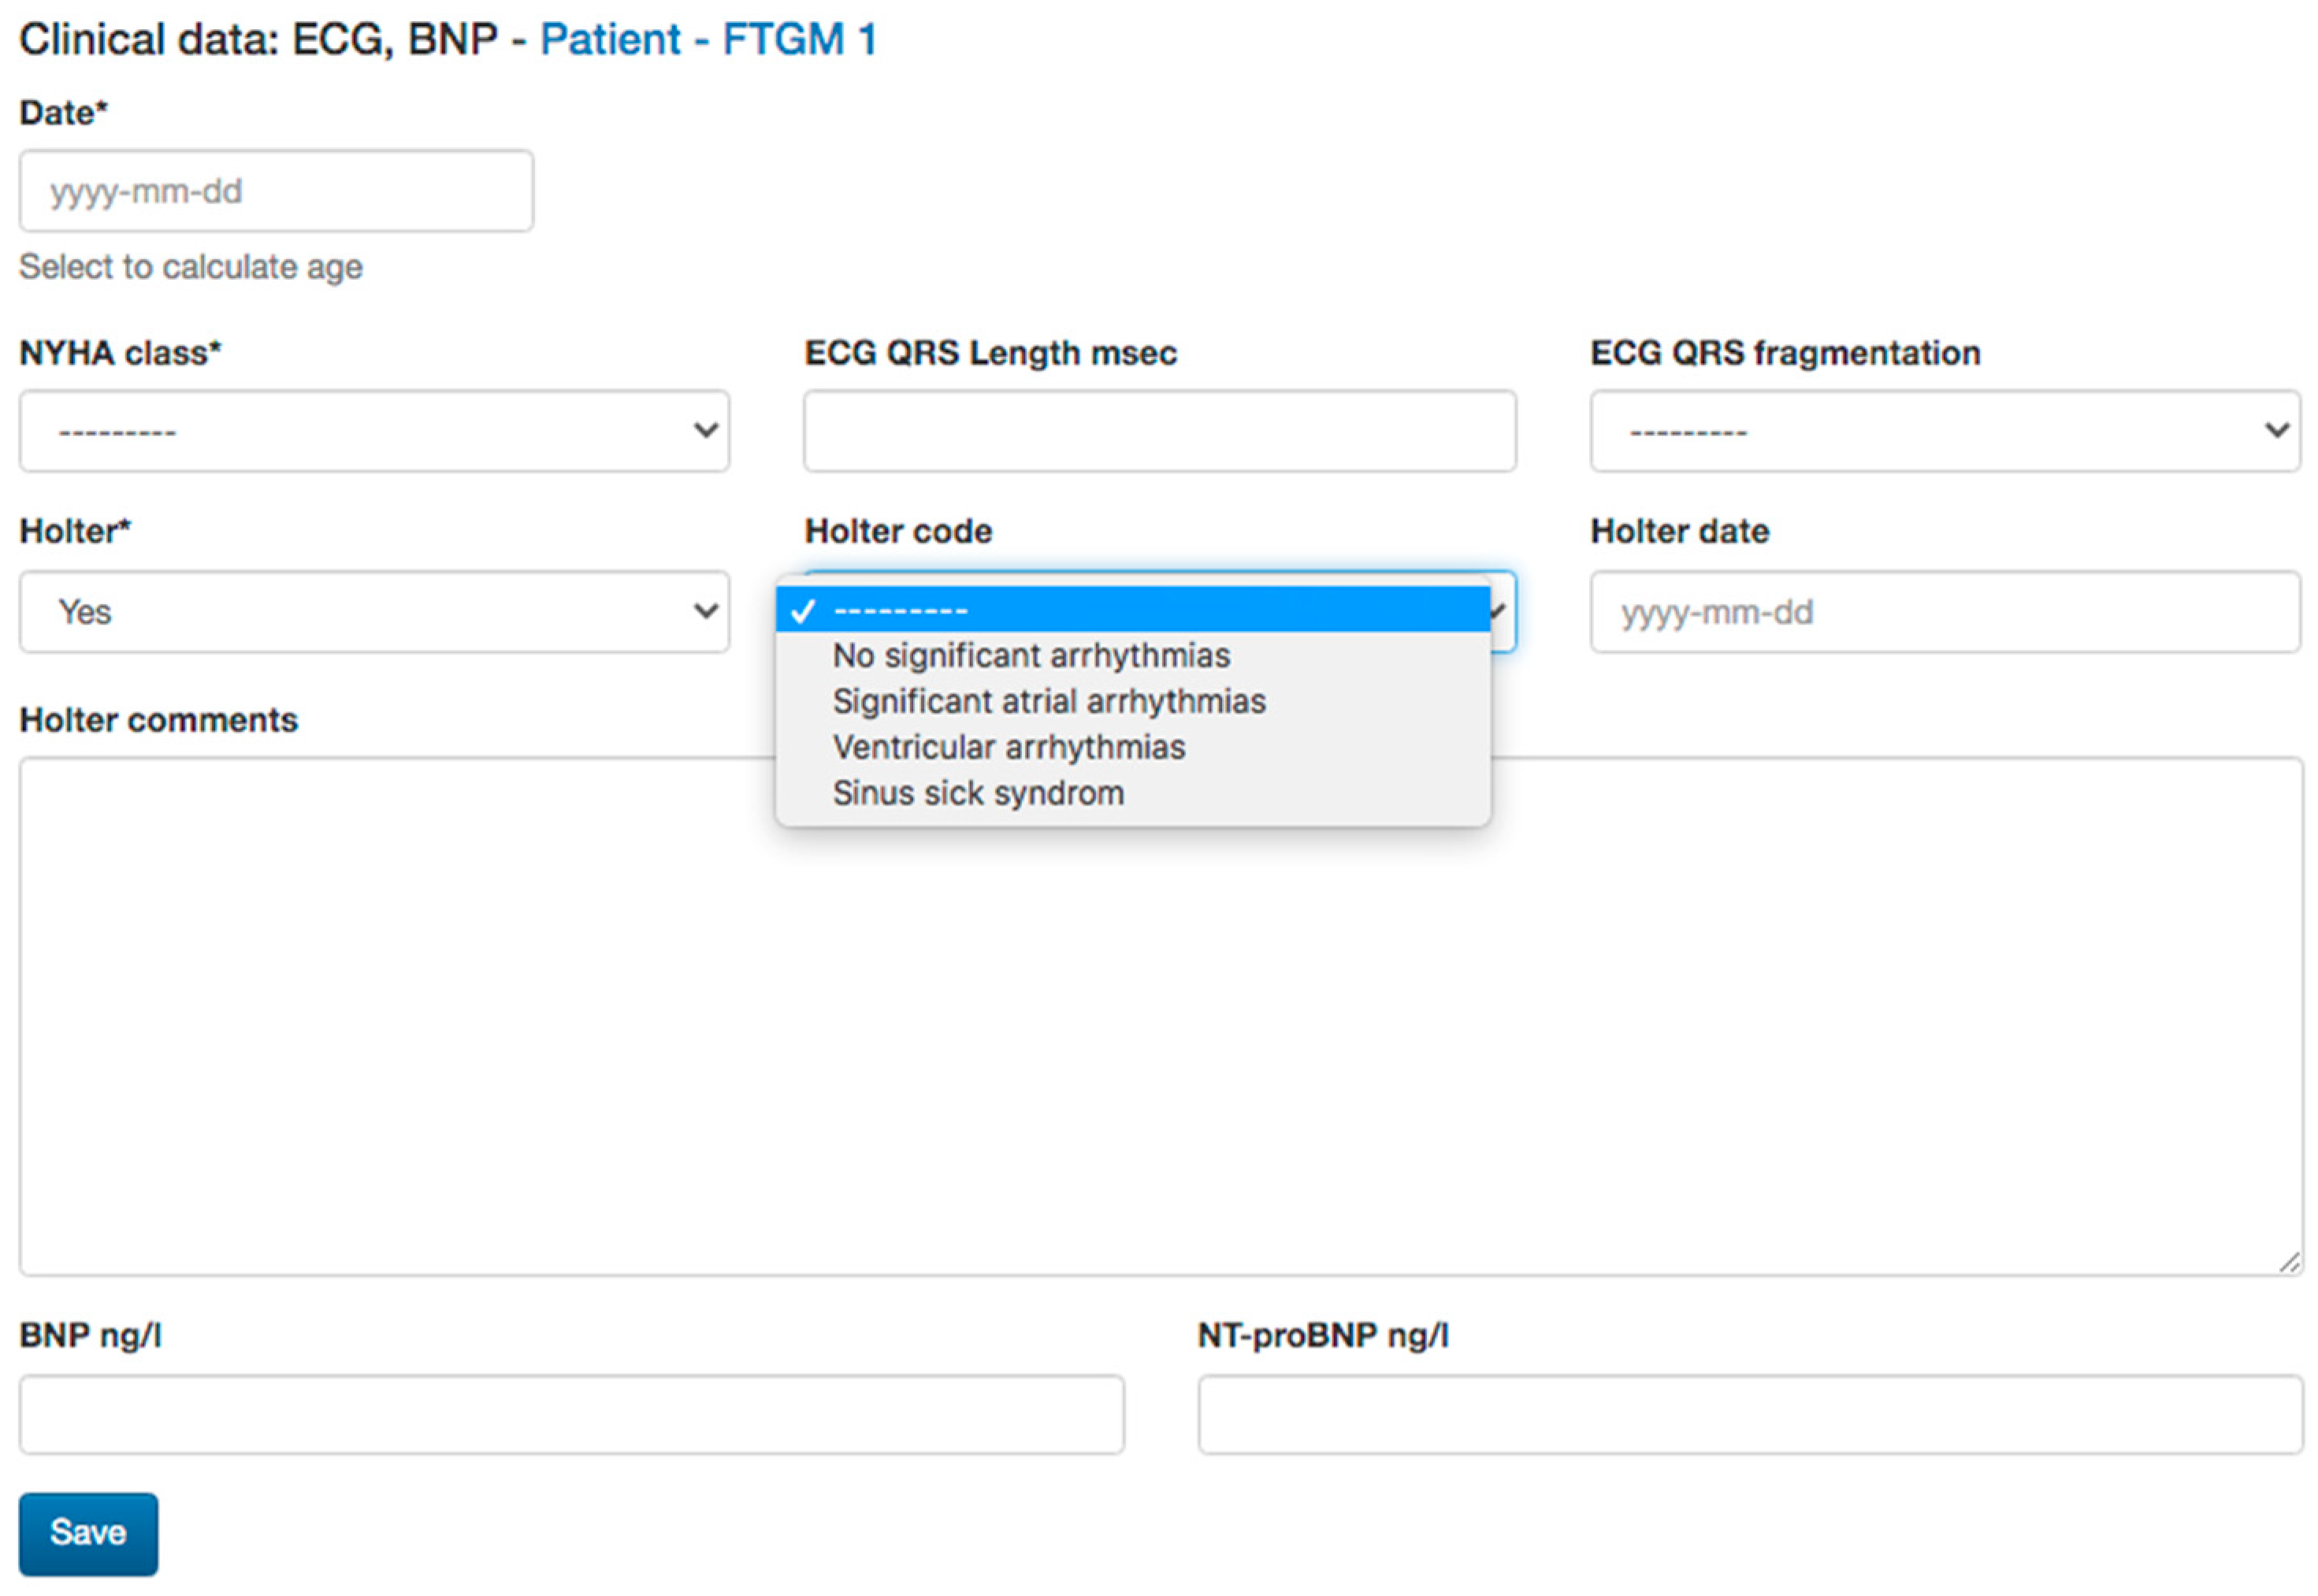
Task: Click the ECG QRS Length msec field
Action: [x=1158, y=430]
